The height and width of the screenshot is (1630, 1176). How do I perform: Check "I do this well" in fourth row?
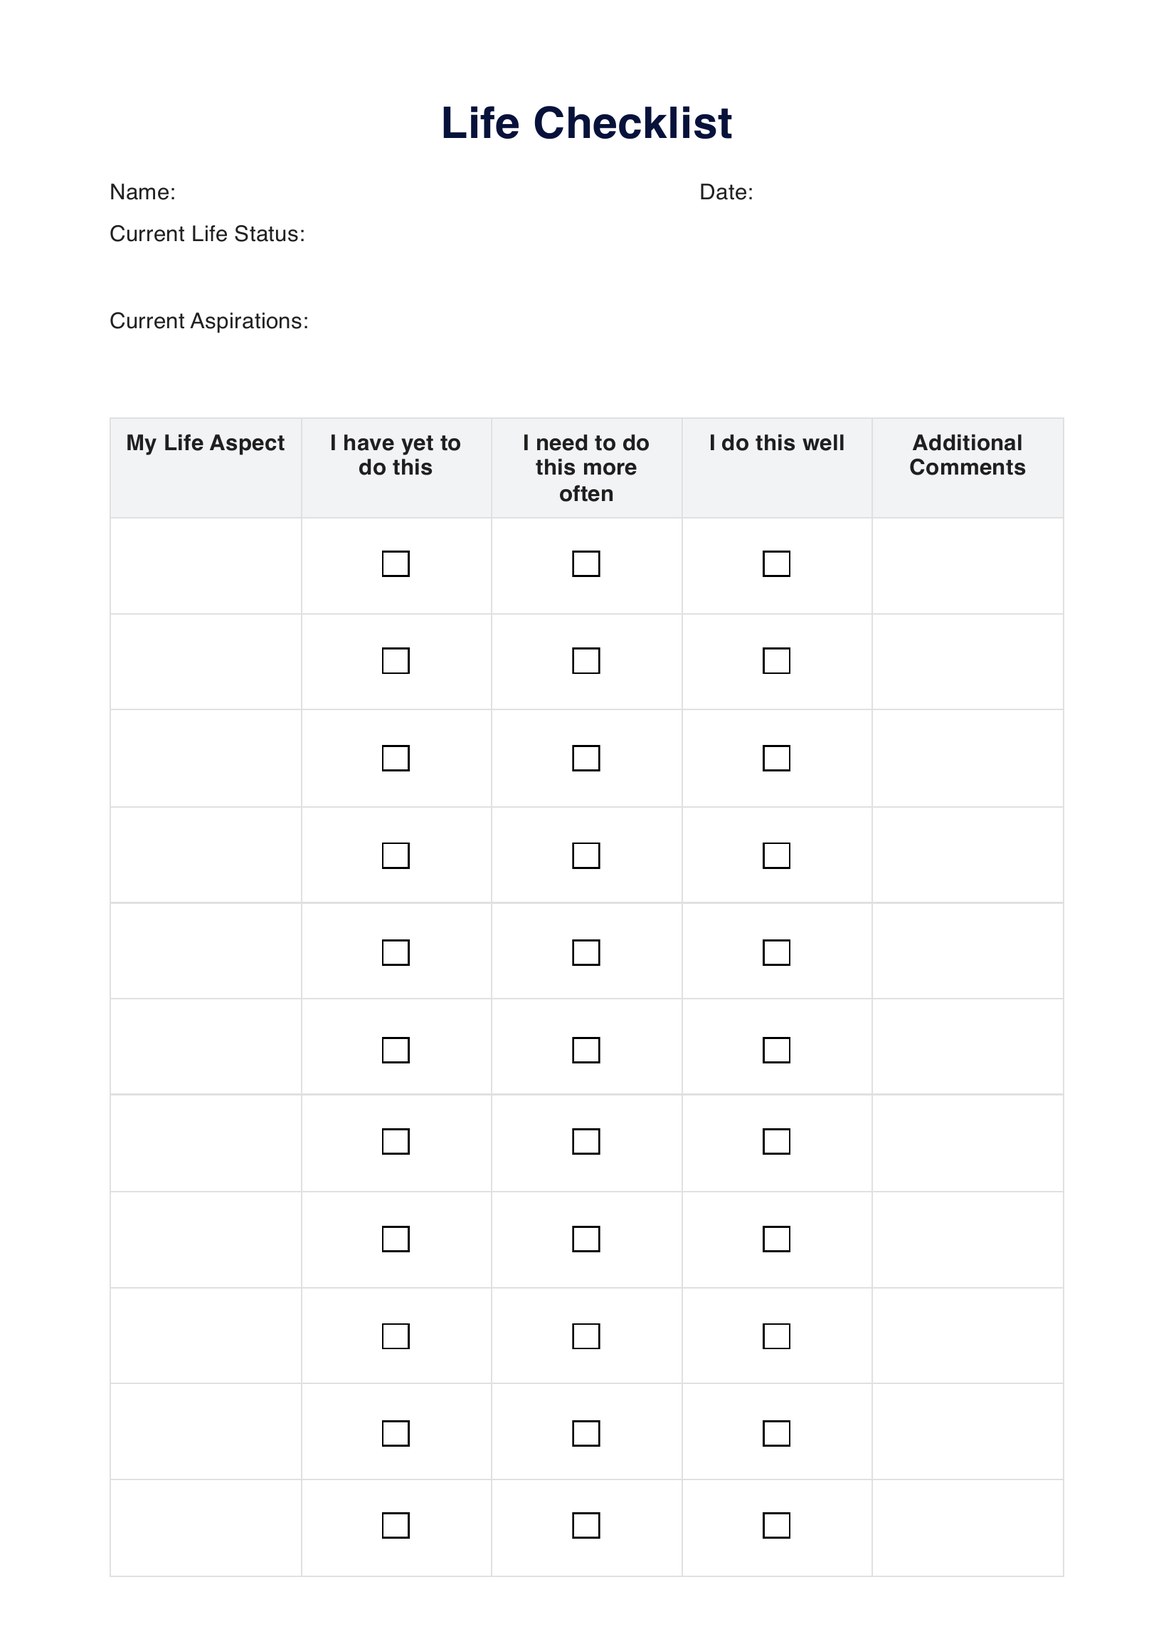point(777,856)
